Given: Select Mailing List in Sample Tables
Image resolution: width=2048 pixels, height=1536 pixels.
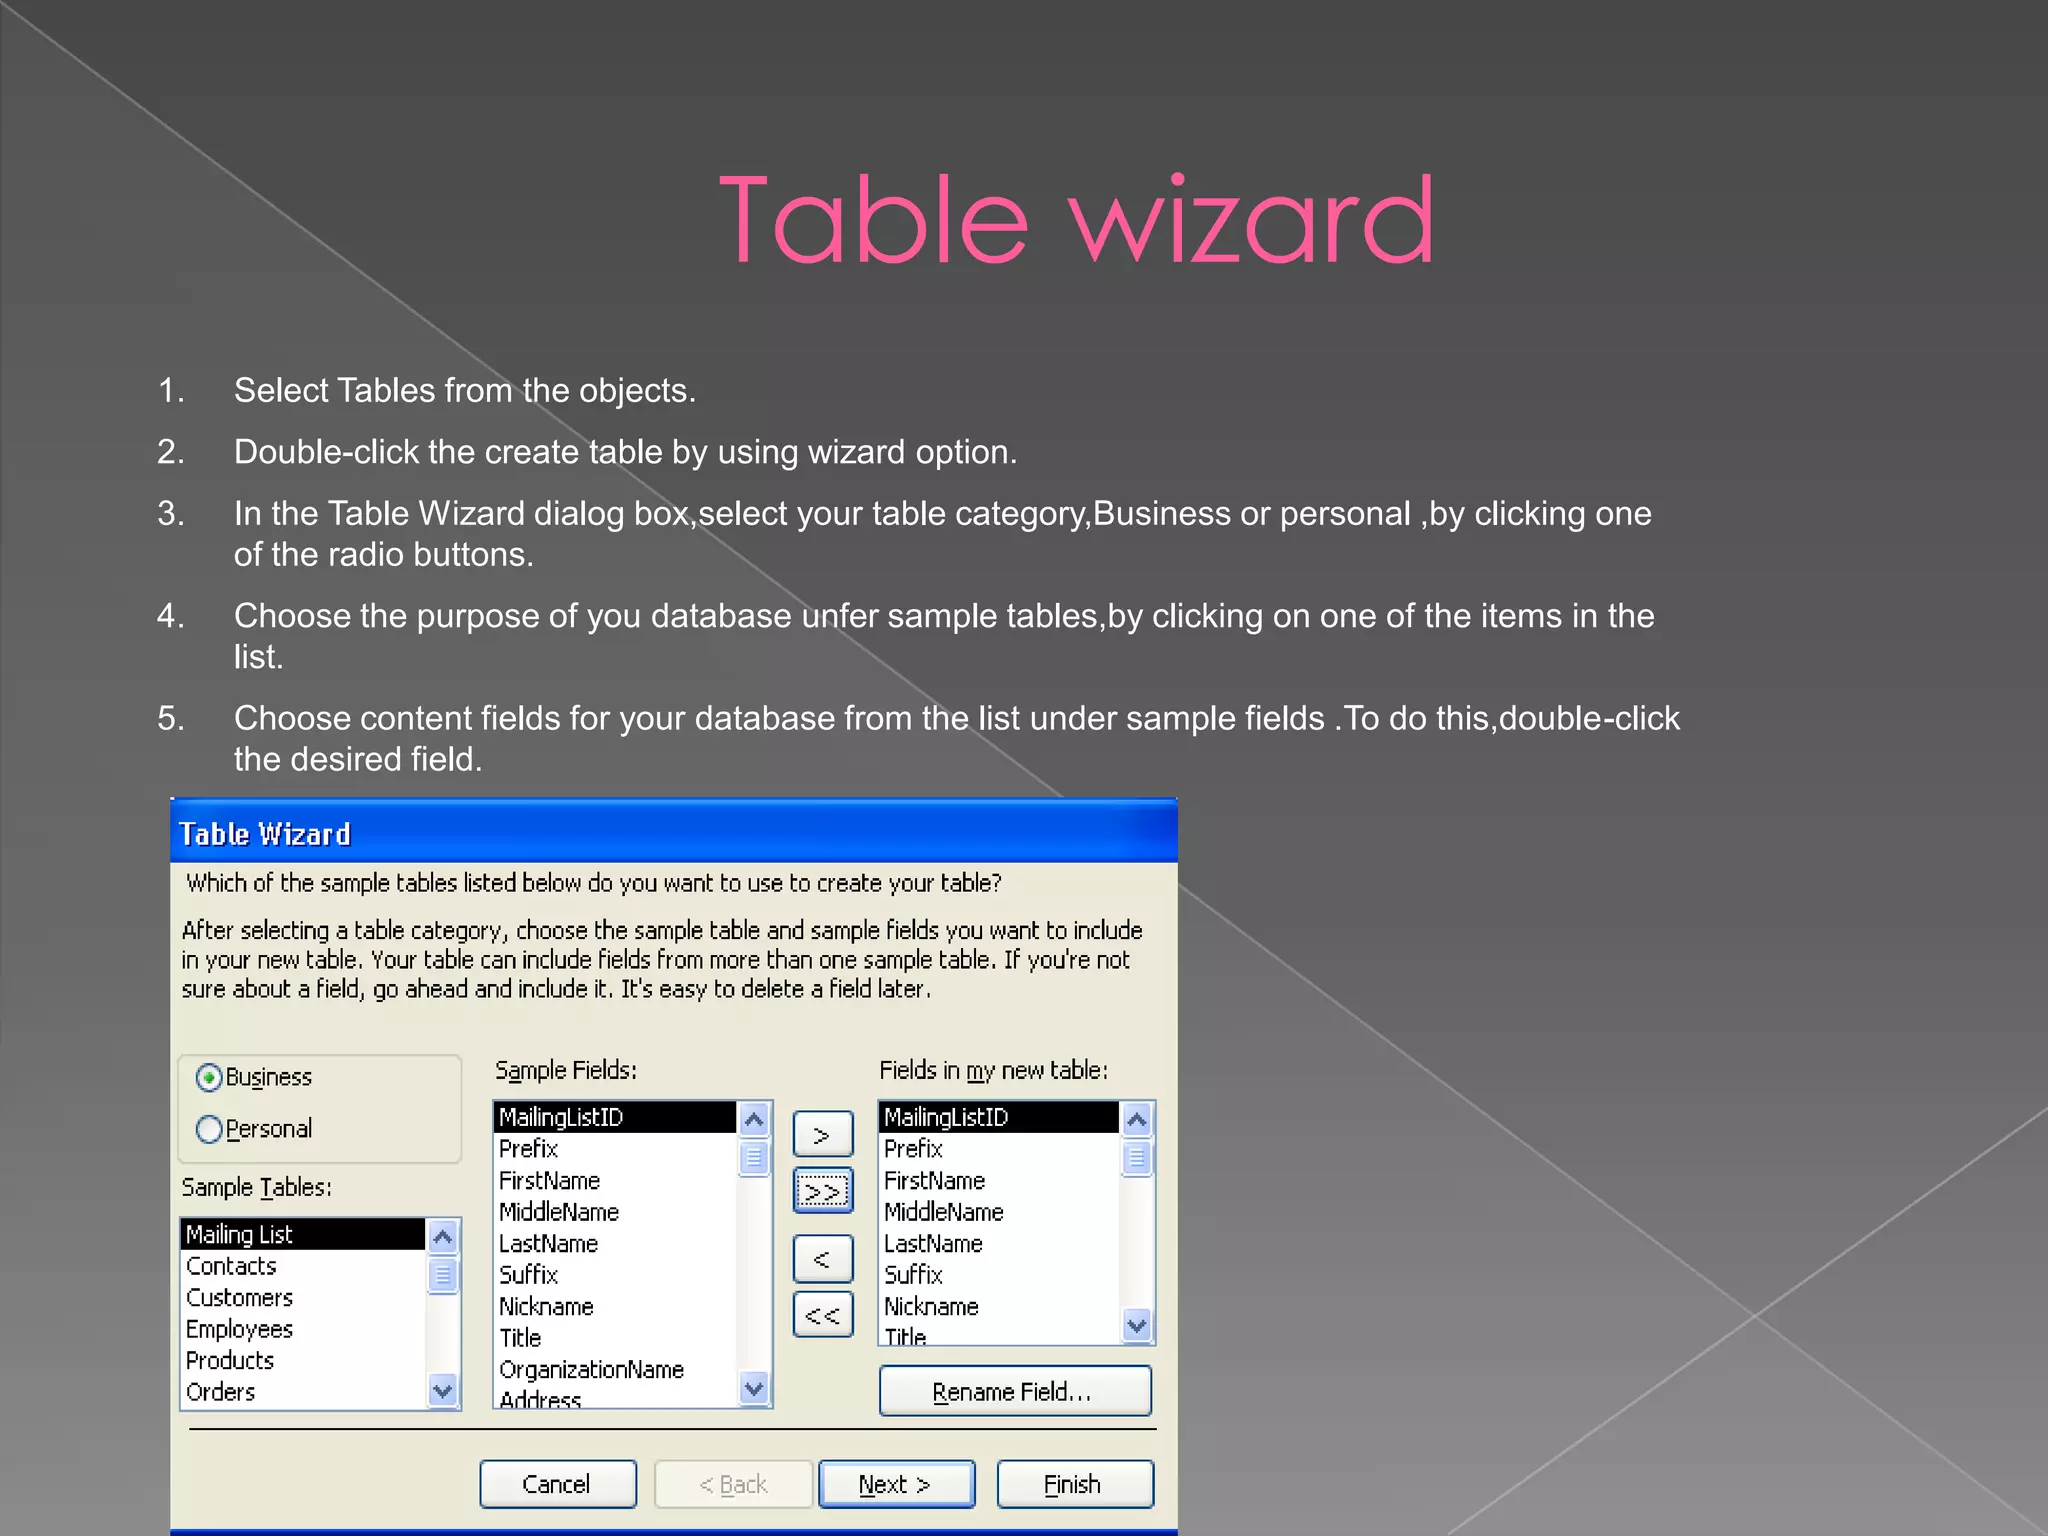Looking at the screenshot, I should pos(303,1234).
